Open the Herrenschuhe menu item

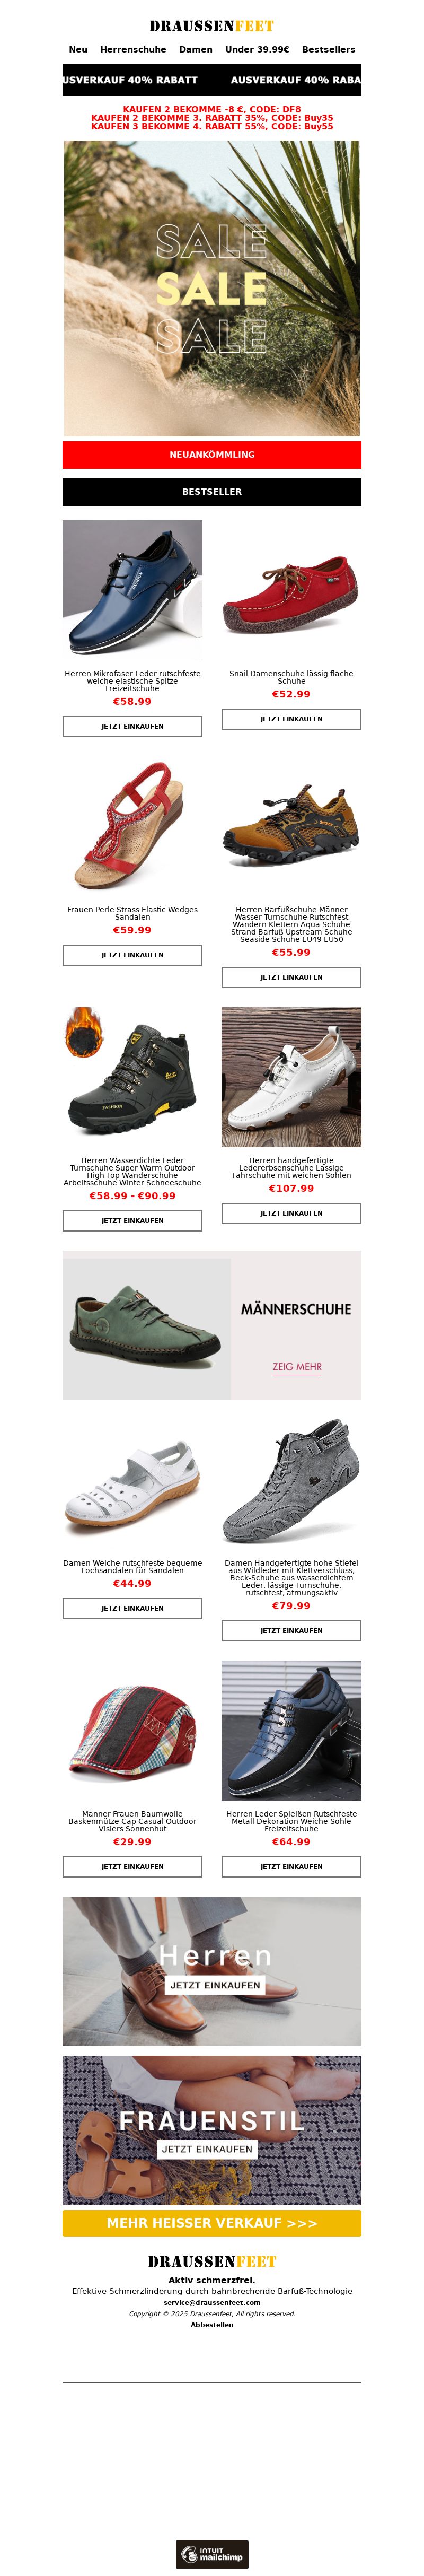[x=133, y=49]
